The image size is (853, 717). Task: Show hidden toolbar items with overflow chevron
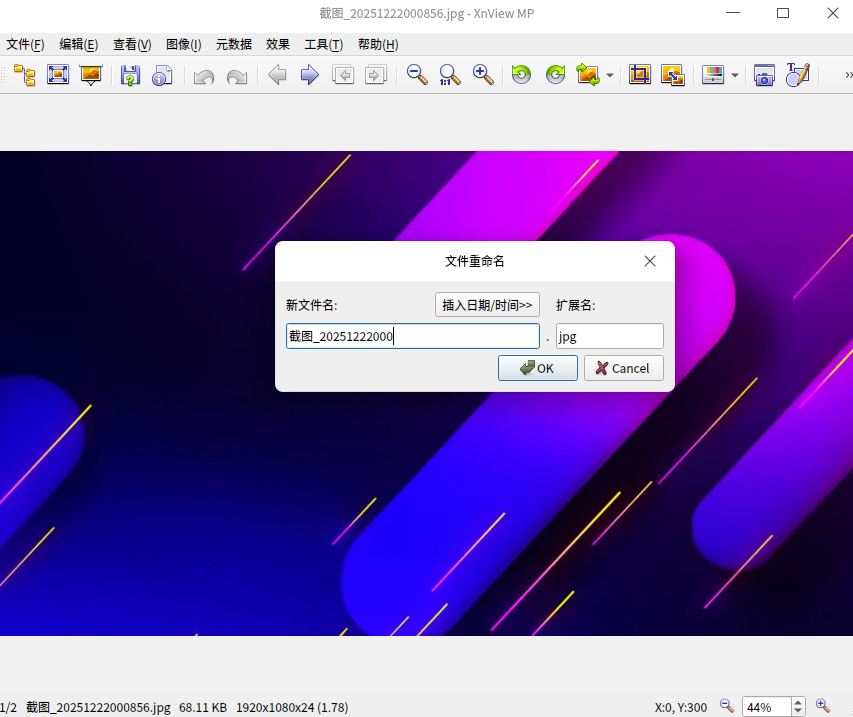point(847,75)
